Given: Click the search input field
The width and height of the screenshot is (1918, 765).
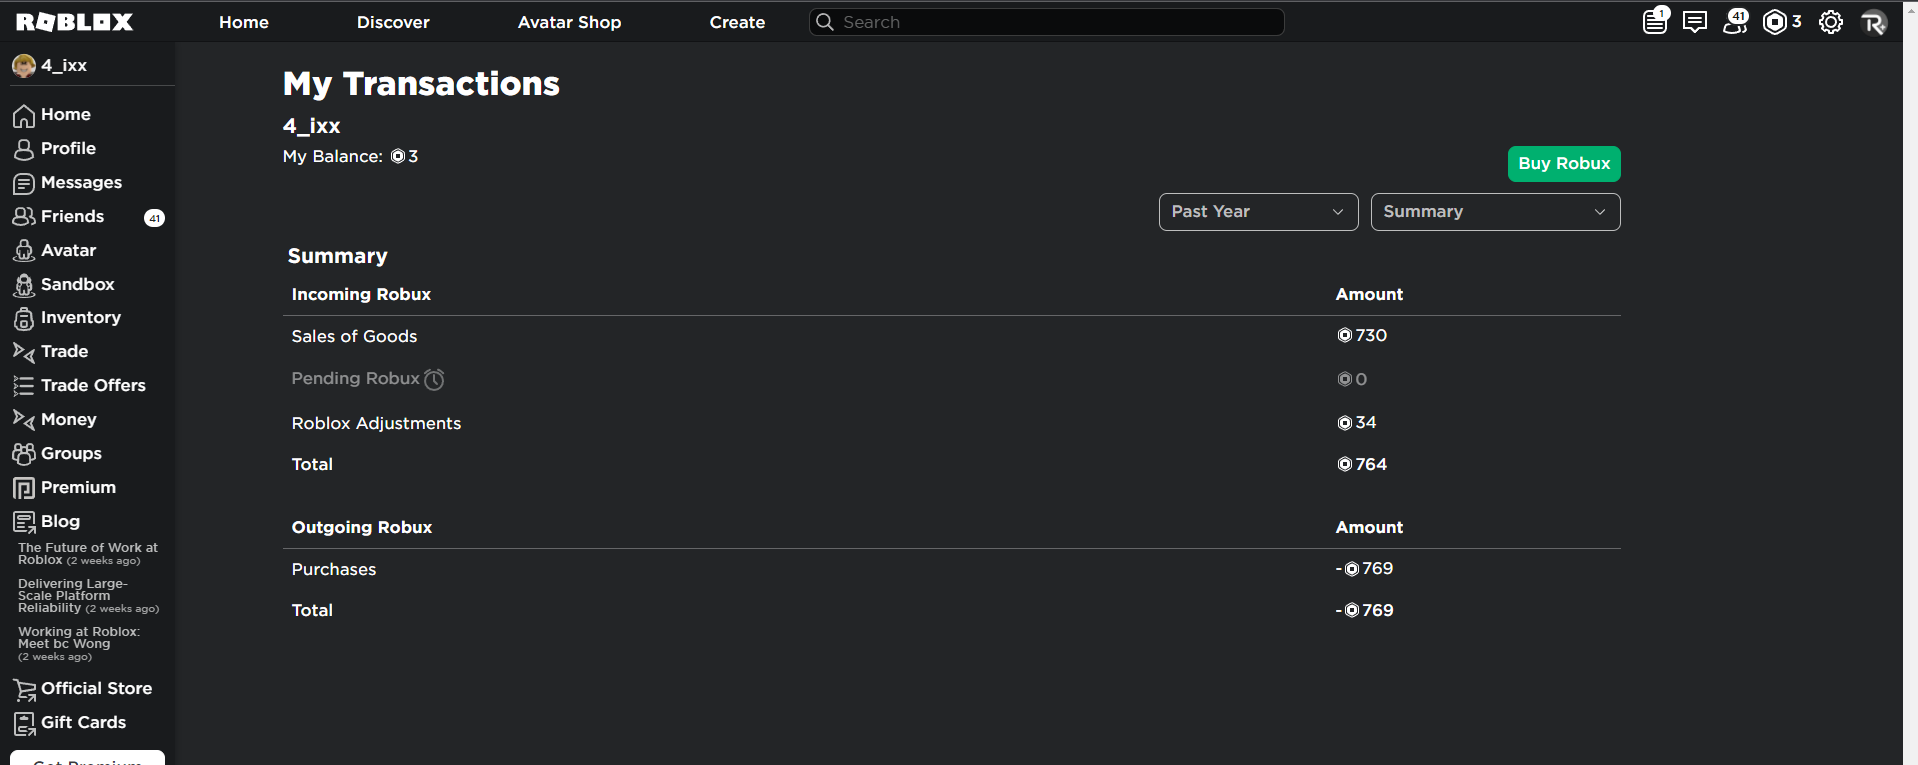Looking at the screenshot, I should click(1046, 22).
